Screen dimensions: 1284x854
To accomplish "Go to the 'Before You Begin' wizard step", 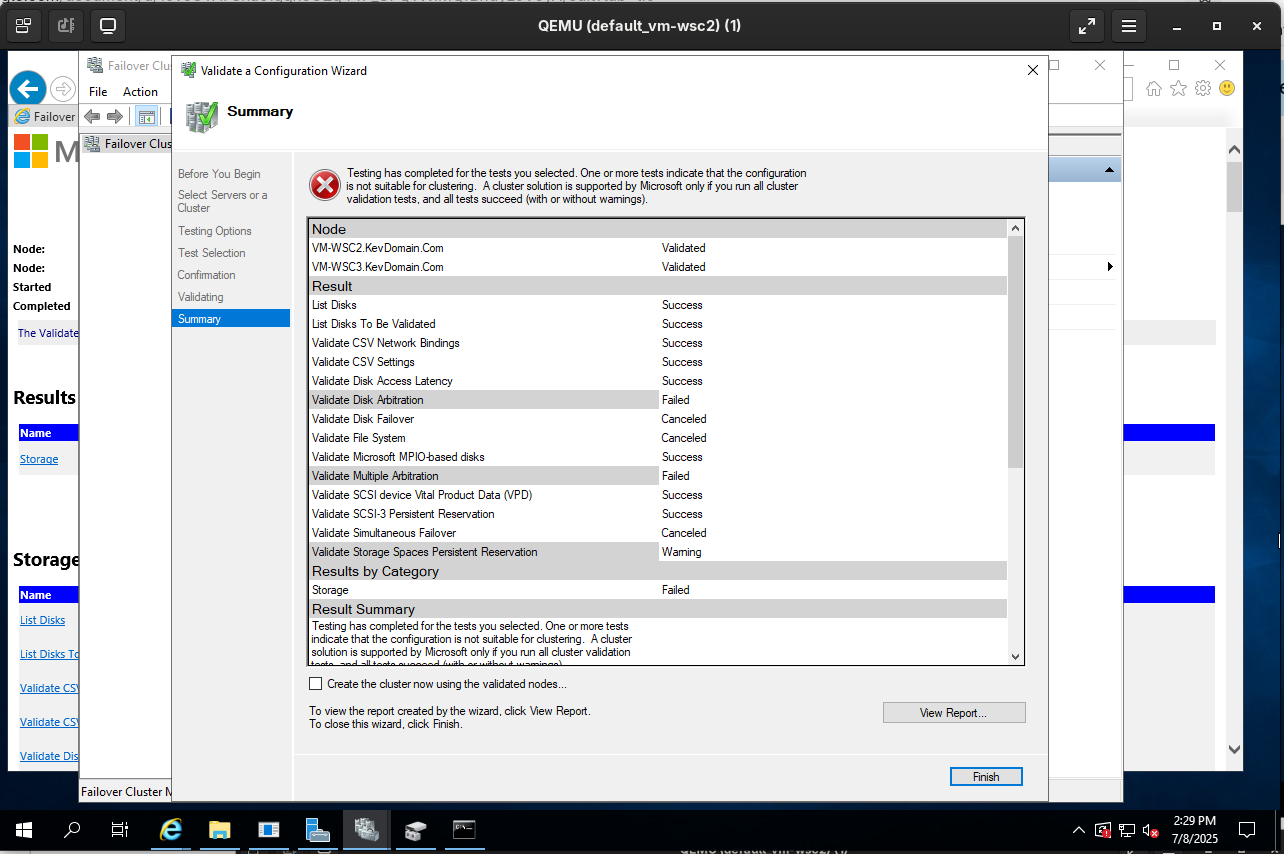I will click(x=219, y=174).
